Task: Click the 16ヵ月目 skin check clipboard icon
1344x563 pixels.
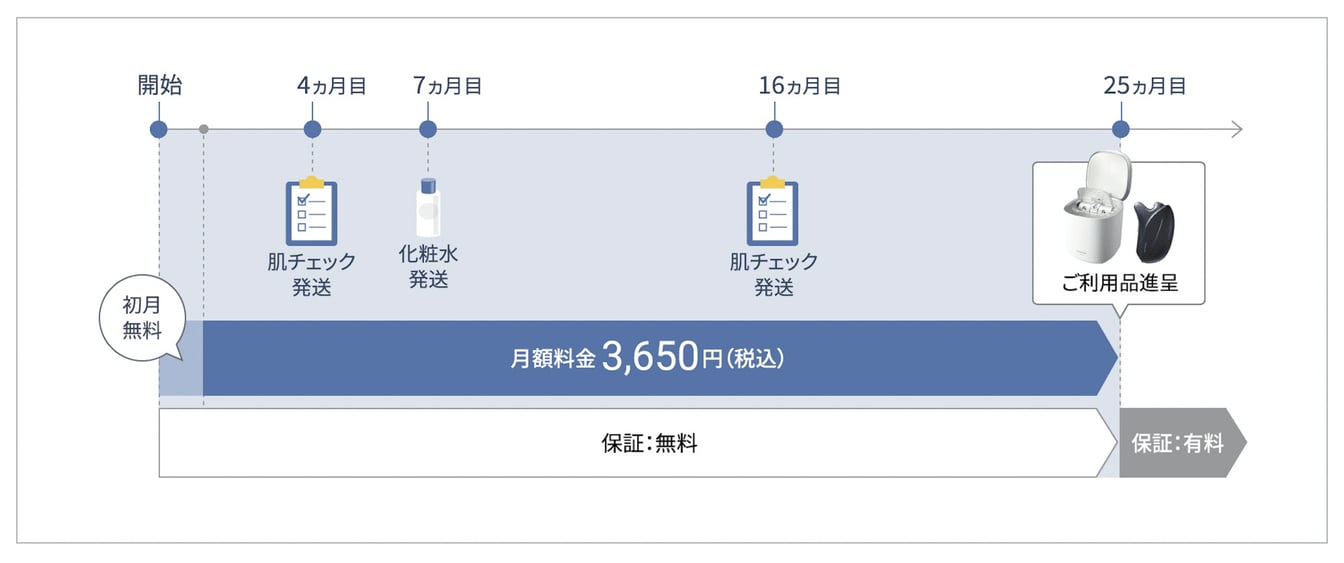Action: (773, 211)
